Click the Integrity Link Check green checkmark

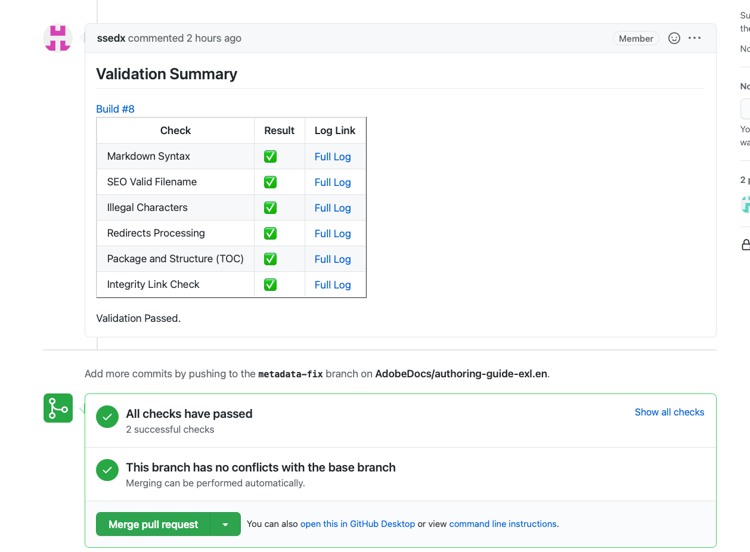pyautogui.click(x=270, y=284)
